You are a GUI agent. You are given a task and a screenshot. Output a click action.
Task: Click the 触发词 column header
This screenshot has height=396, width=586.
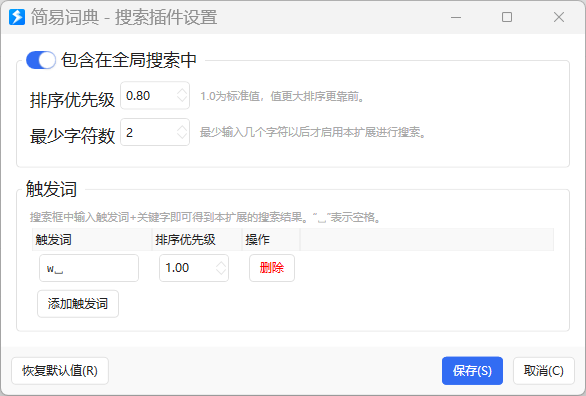[x=92, y=240]
